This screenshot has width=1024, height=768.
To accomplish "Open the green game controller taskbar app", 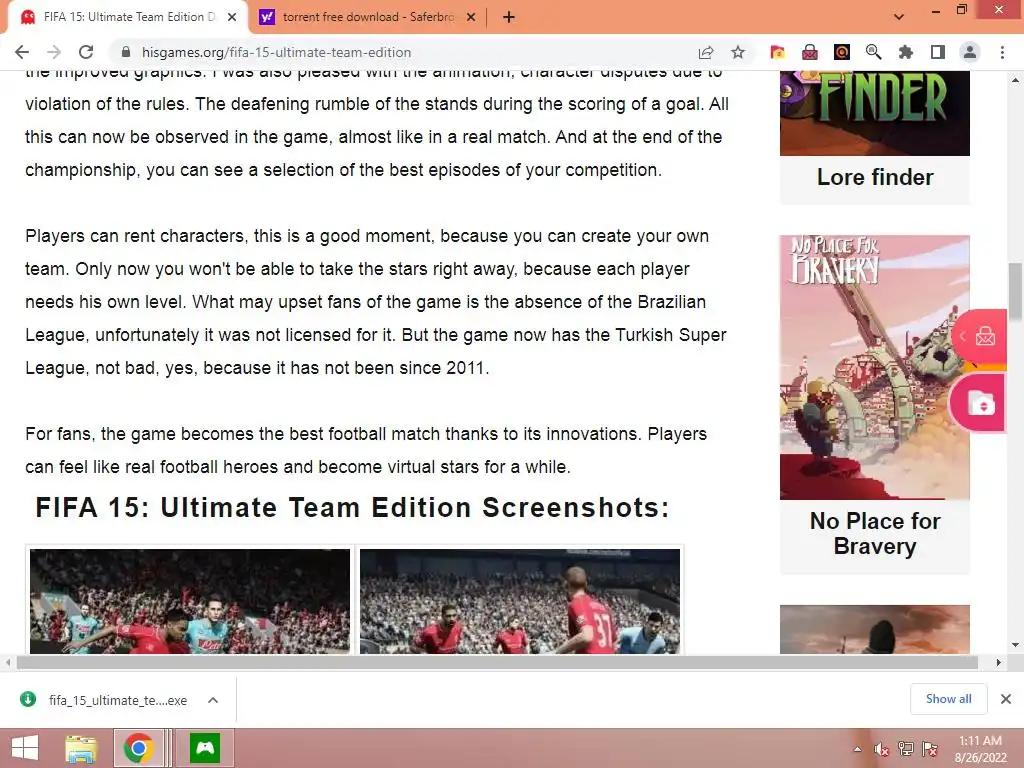I will 205,748.
